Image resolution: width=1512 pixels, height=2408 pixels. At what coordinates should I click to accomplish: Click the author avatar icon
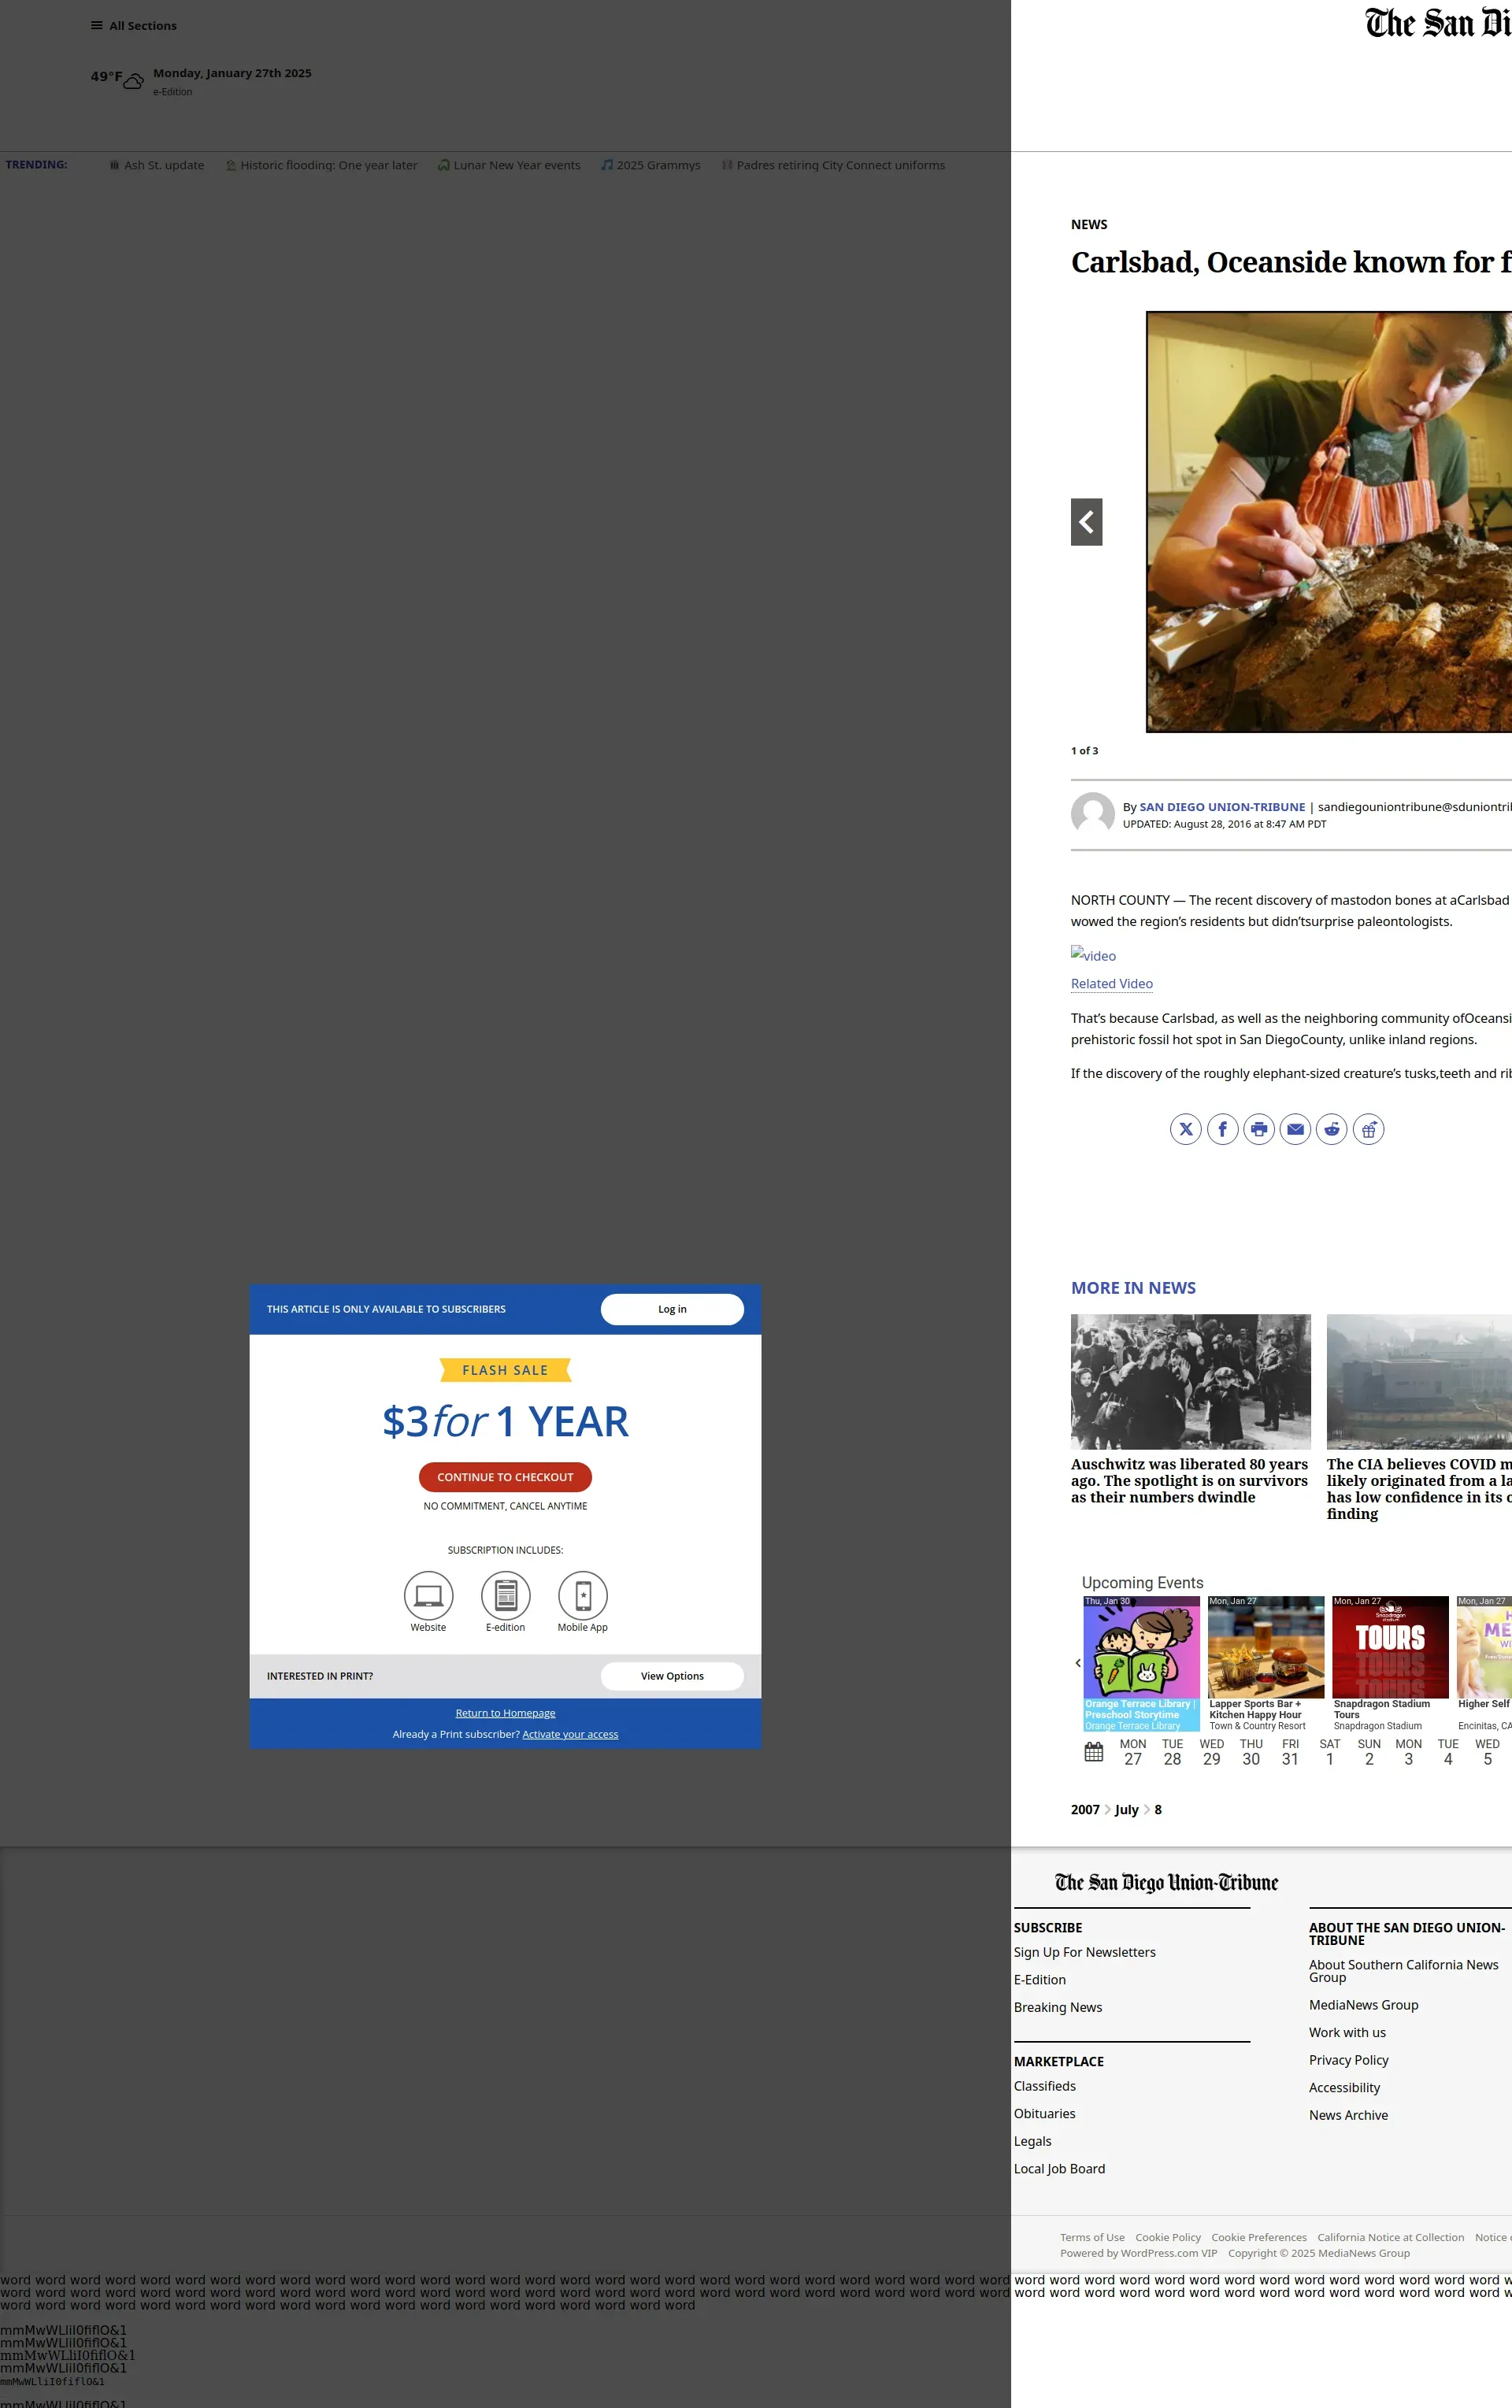pyautogui.click(x=1093, y=814)
